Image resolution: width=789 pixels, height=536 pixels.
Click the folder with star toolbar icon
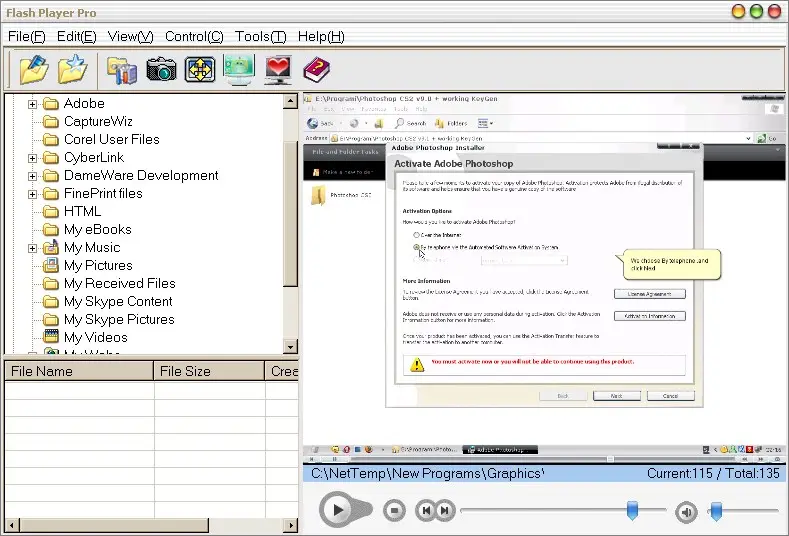click(72, 69)
